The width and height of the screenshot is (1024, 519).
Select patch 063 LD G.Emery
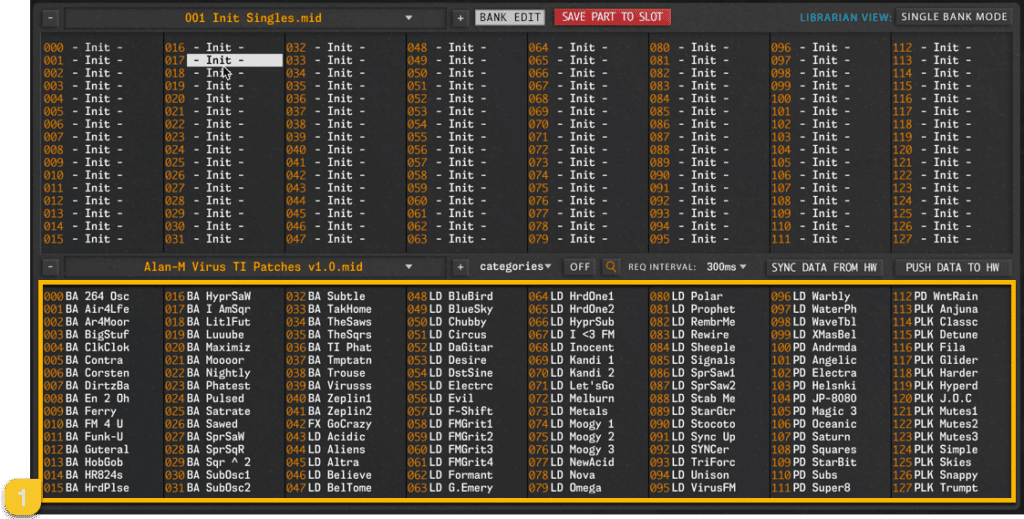(450, 488)
